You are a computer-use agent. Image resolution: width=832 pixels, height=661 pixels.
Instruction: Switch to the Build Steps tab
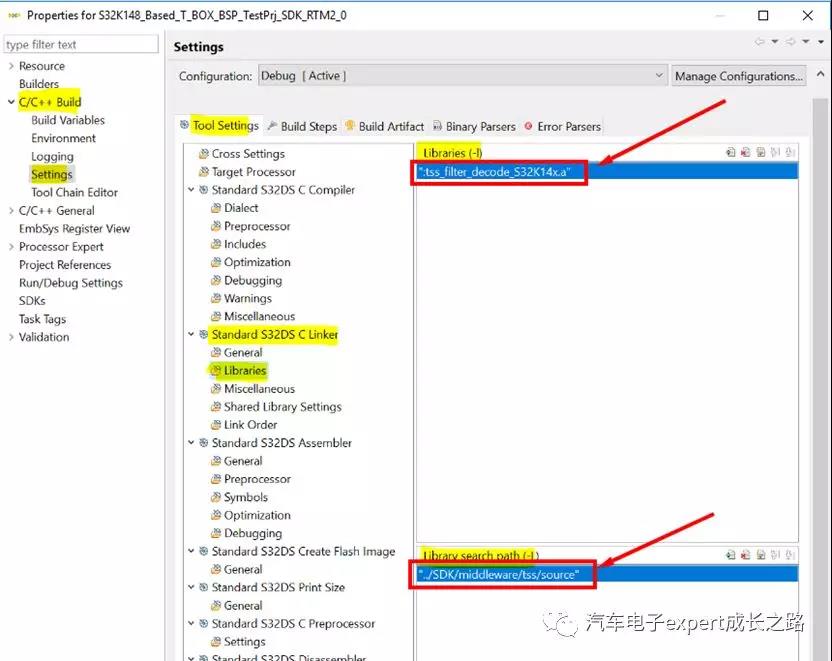308,126
